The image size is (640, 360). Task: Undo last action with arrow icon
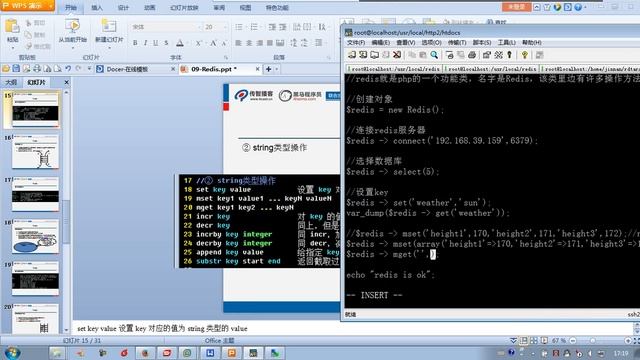click(x=68, y=69)
